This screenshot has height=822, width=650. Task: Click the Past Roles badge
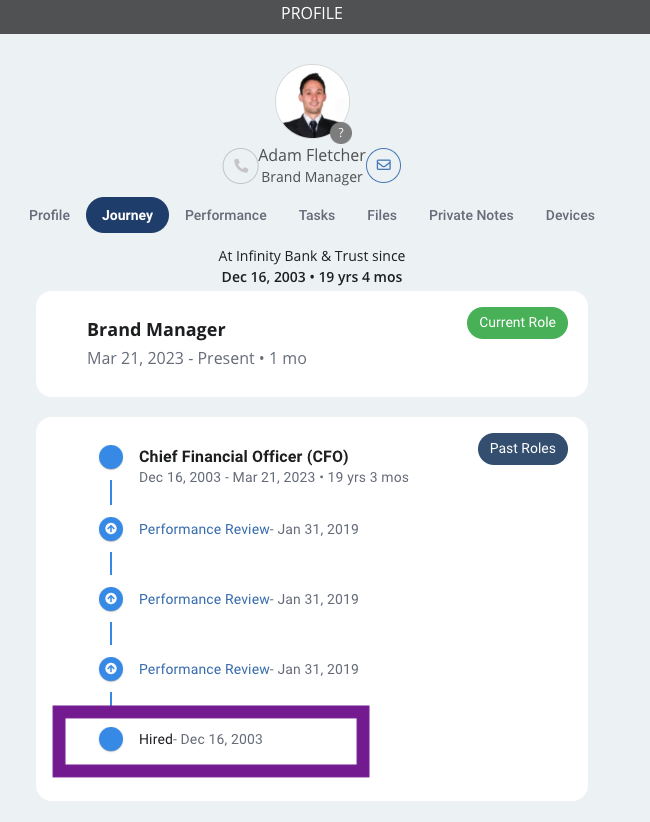[523, 449]
